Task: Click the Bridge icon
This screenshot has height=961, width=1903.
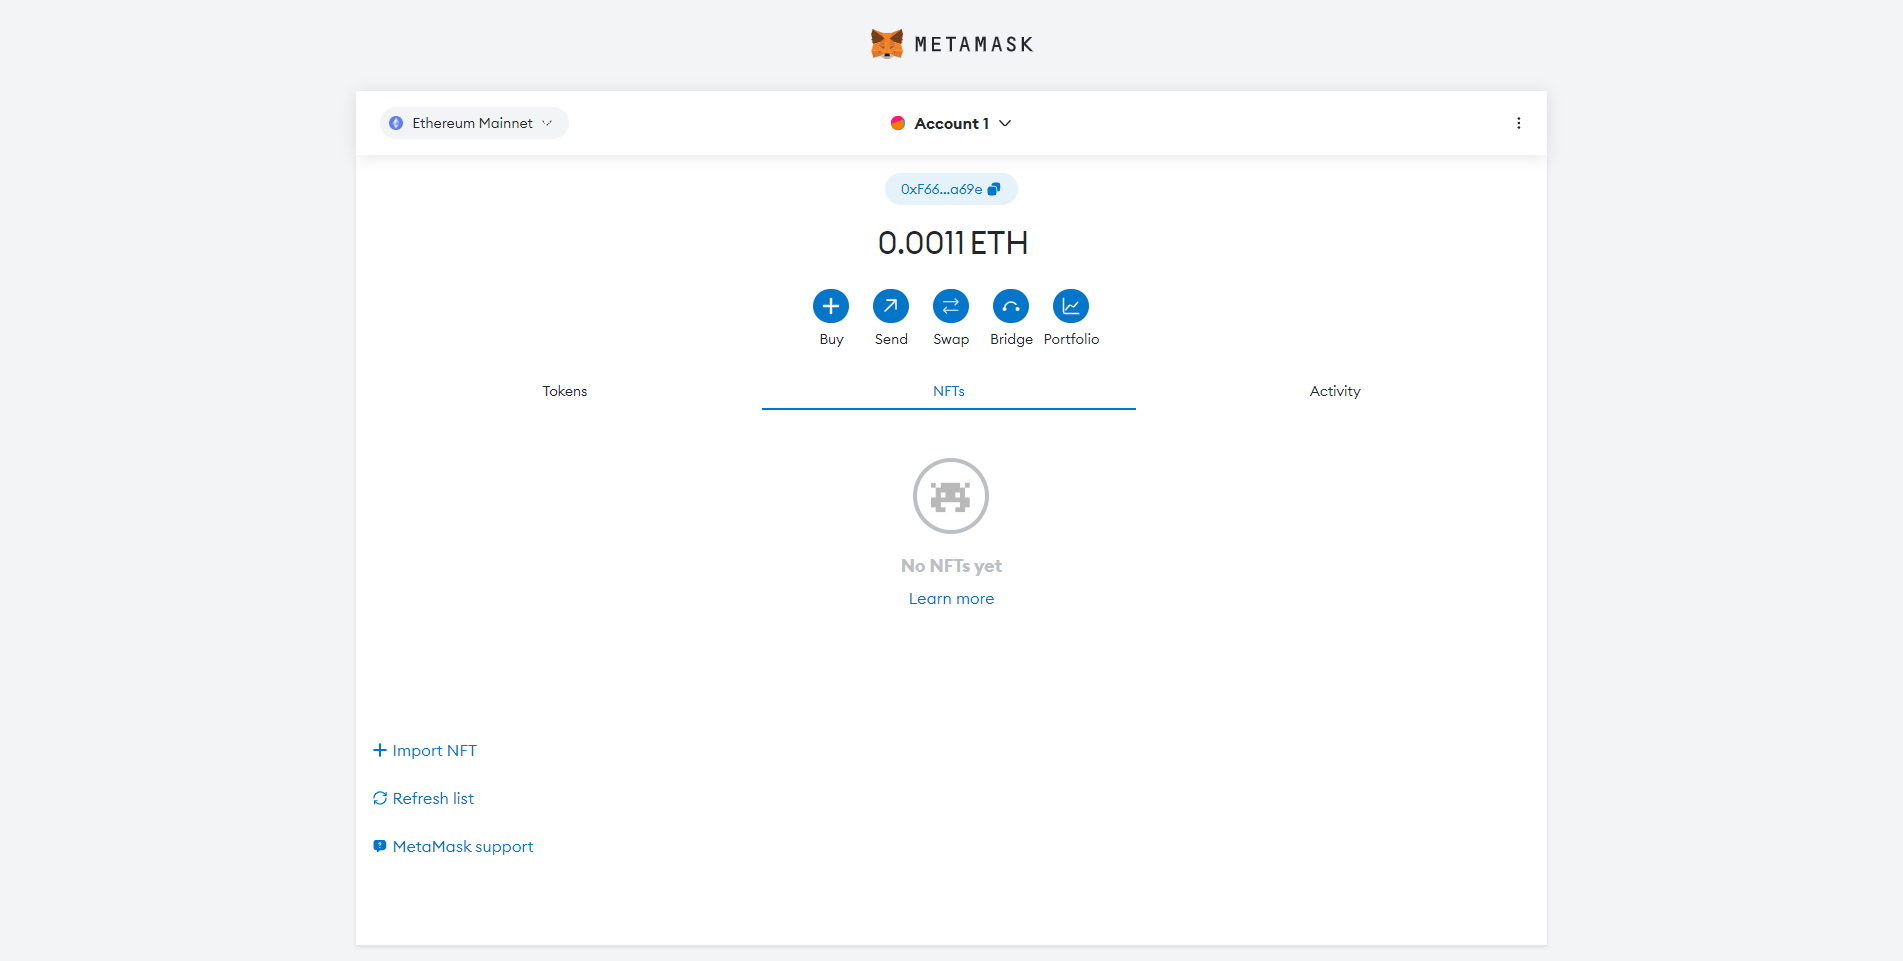Action: [x=1011, y=306]
